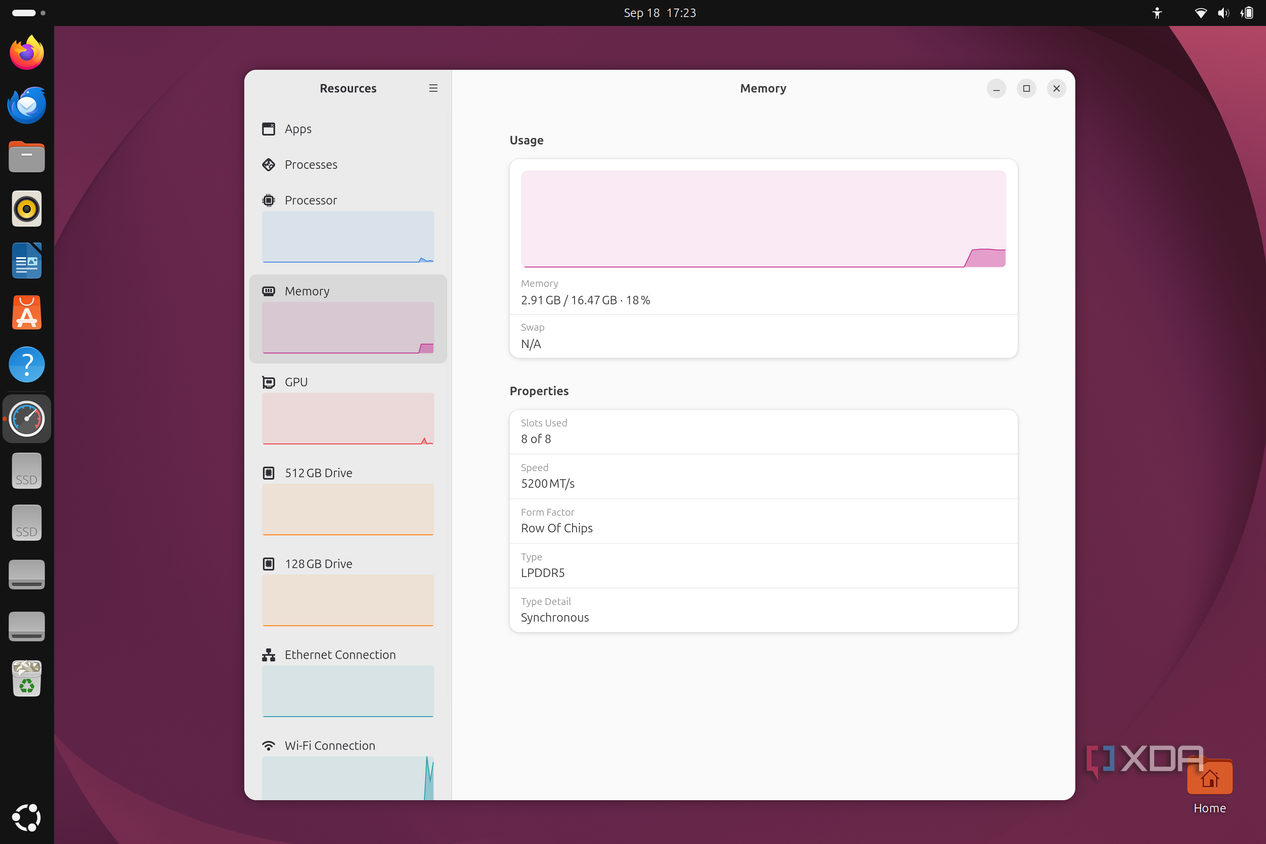This screenshot has width=1266, height=844.
Task: Click the 512 GB Drive disk icon
Action: click(x=268, y=473)
